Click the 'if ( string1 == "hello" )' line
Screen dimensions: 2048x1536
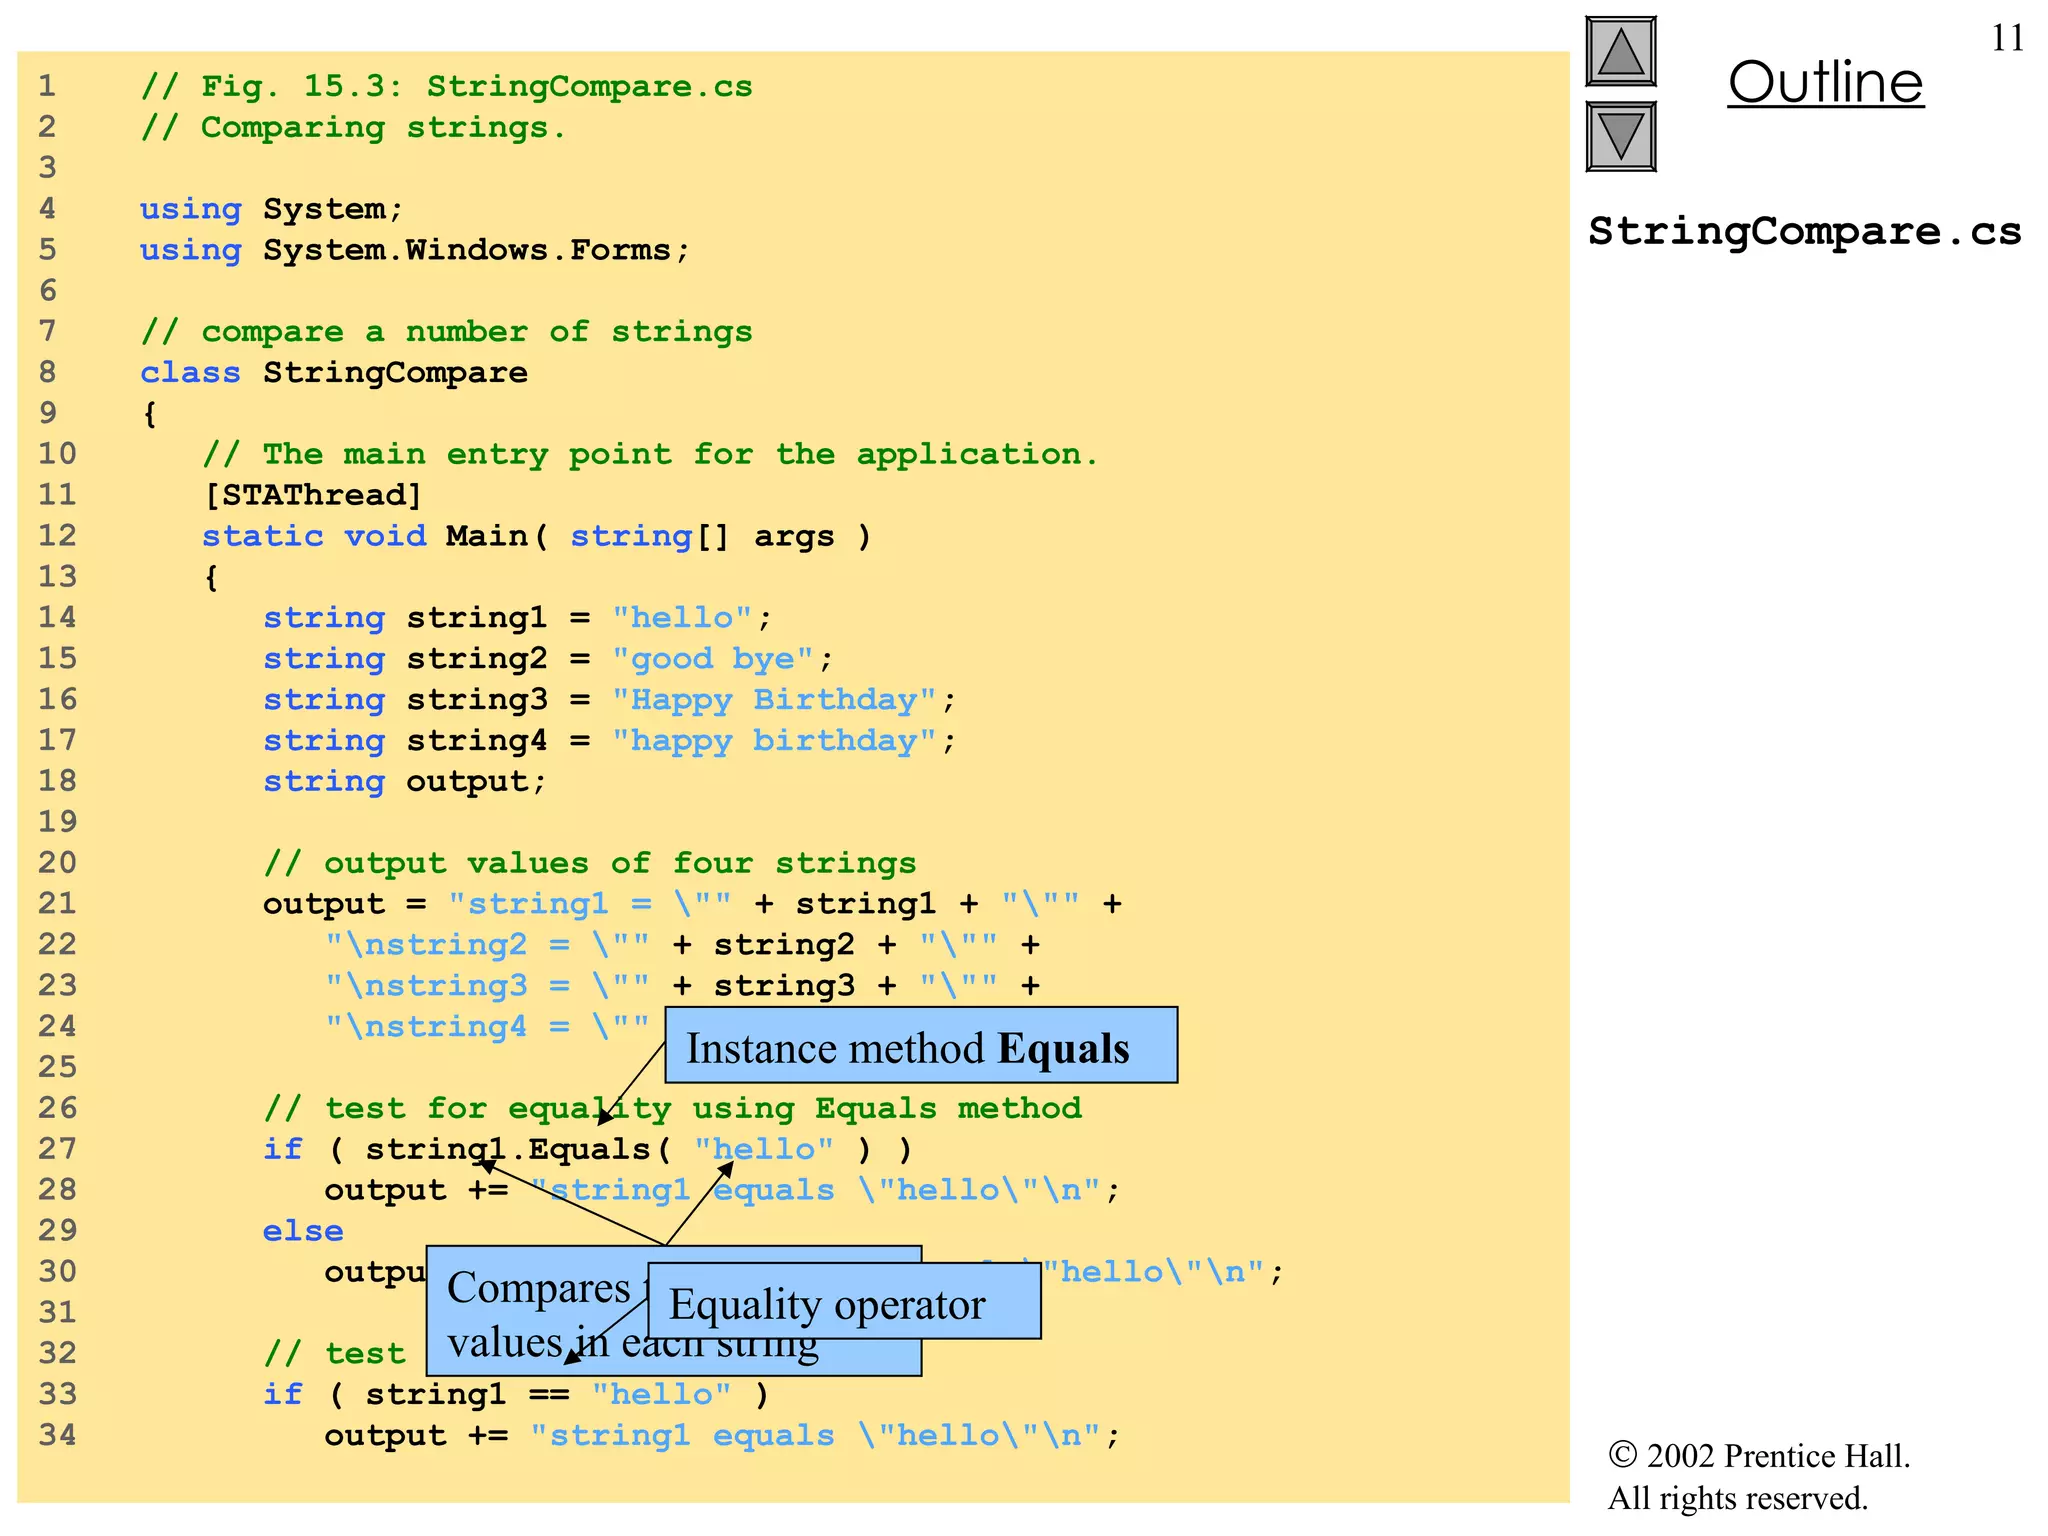pos(516,1395)
